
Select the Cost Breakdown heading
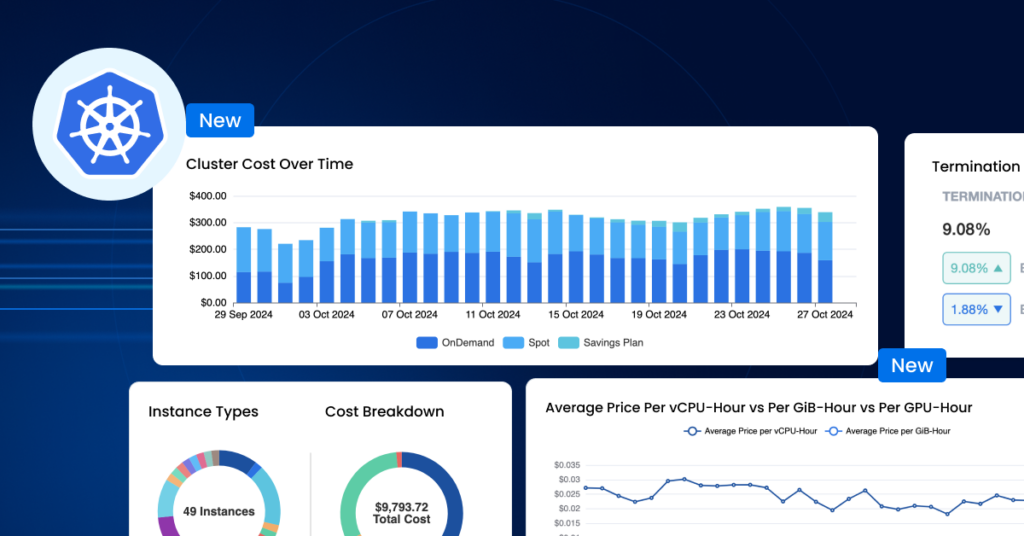(385, 412)
